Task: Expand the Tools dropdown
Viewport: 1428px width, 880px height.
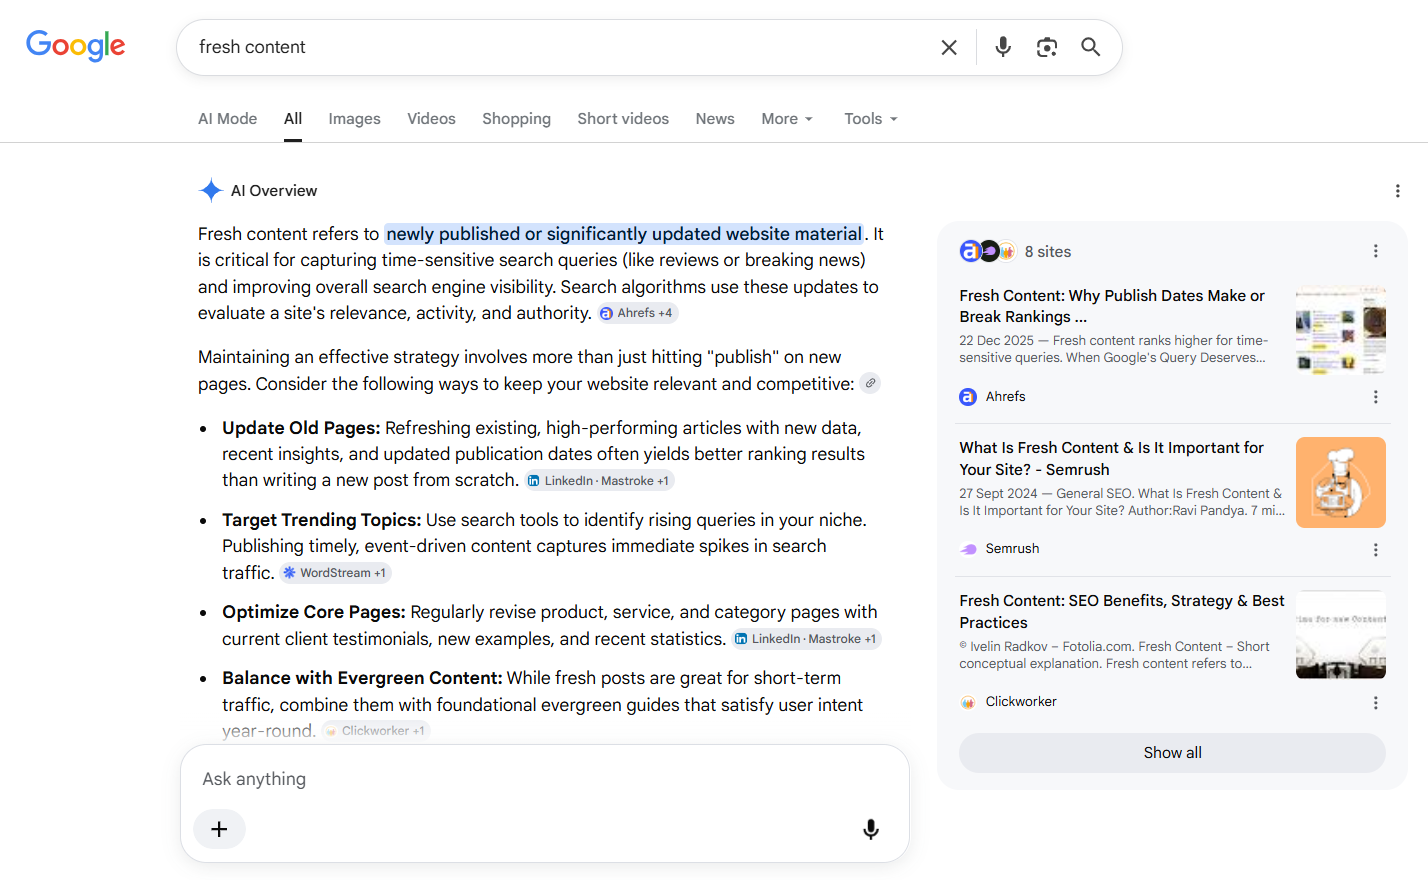Action: (x=871, y=119)
